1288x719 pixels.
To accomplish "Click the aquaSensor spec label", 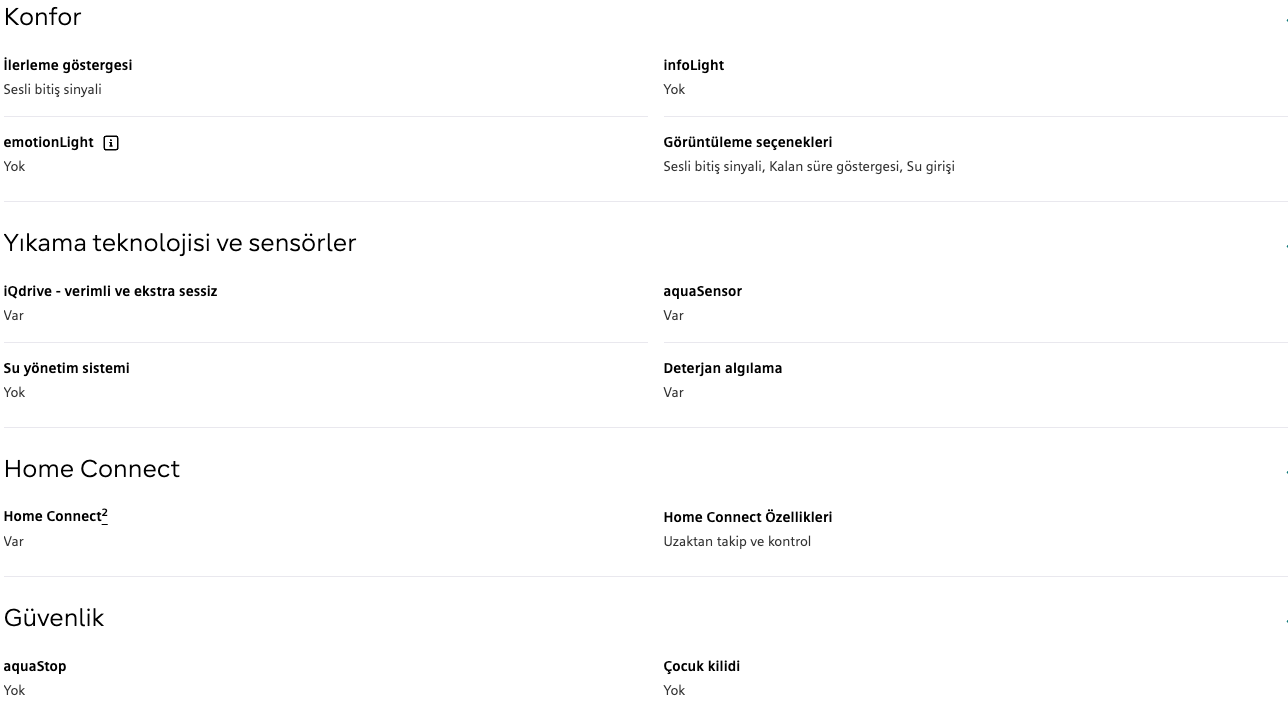I will 702,291.
